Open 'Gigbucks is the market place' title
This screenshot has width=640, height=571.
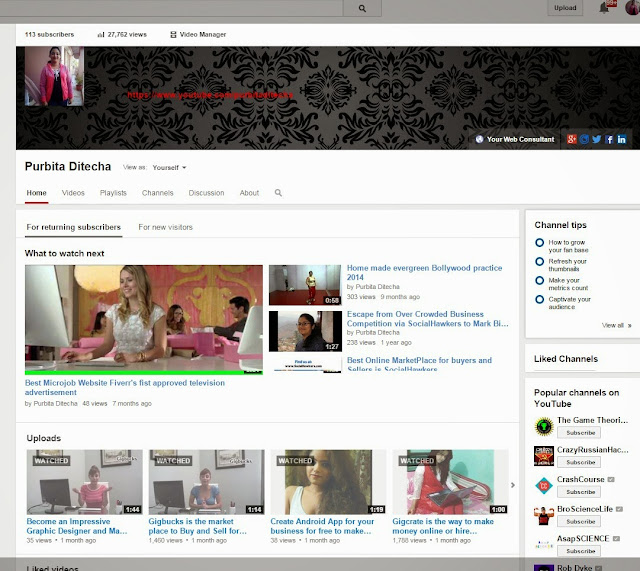(x=198, y=526)
